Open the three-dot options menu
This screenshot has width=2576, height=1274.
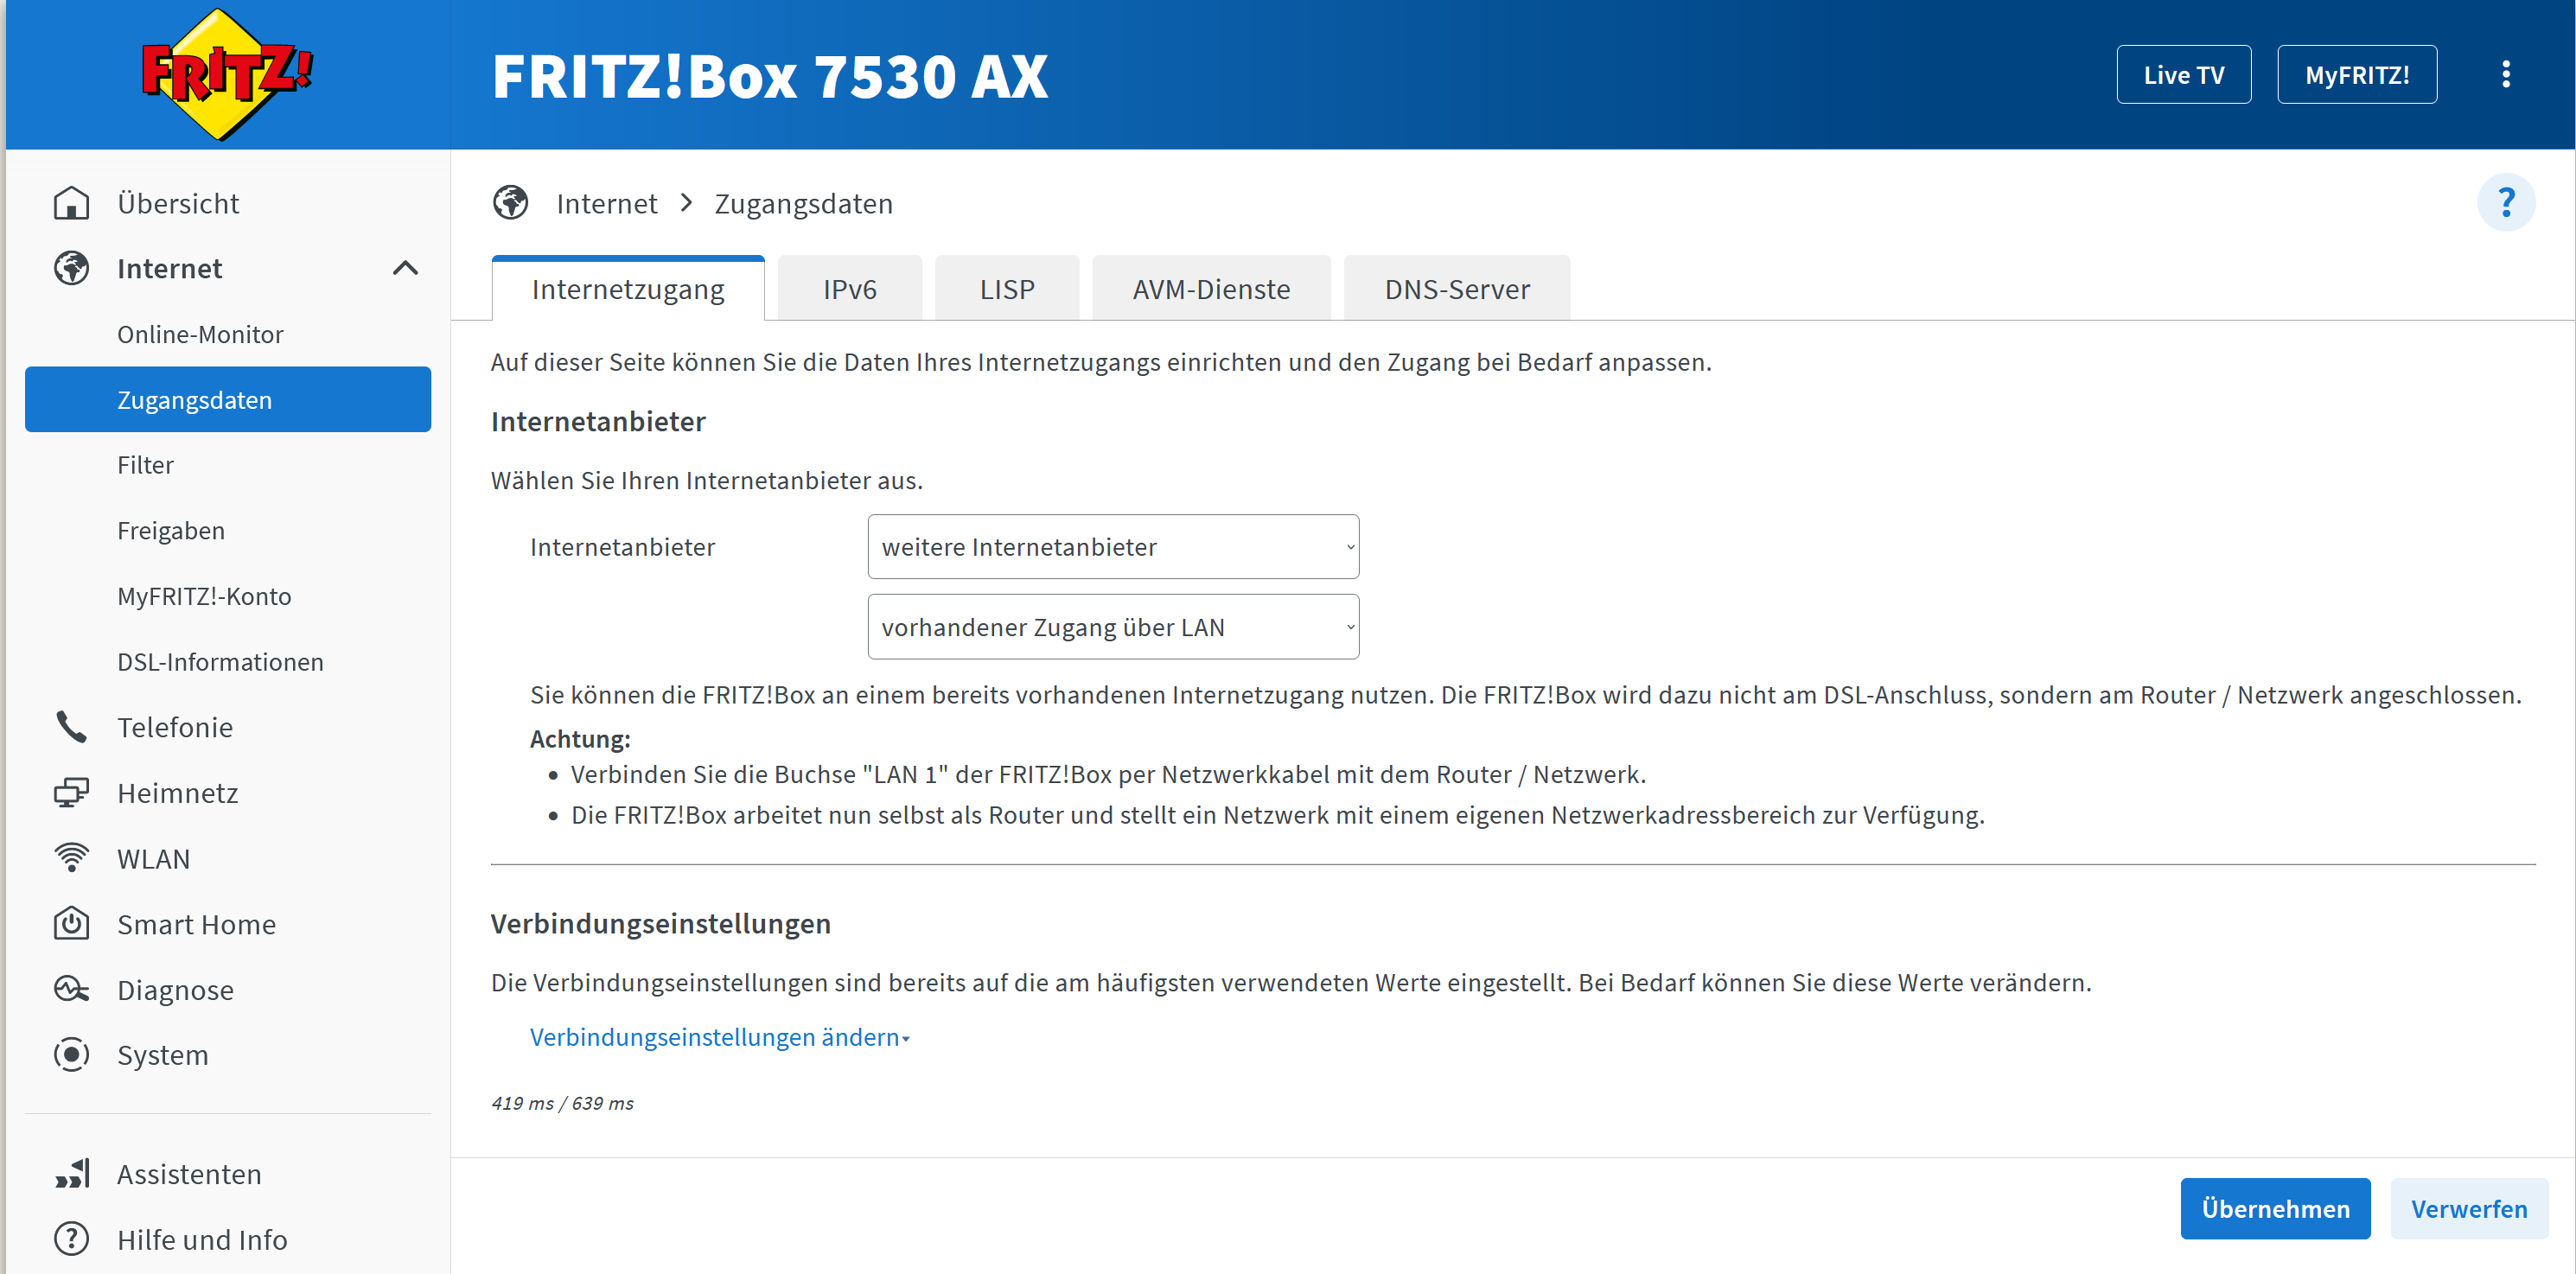2505,74
